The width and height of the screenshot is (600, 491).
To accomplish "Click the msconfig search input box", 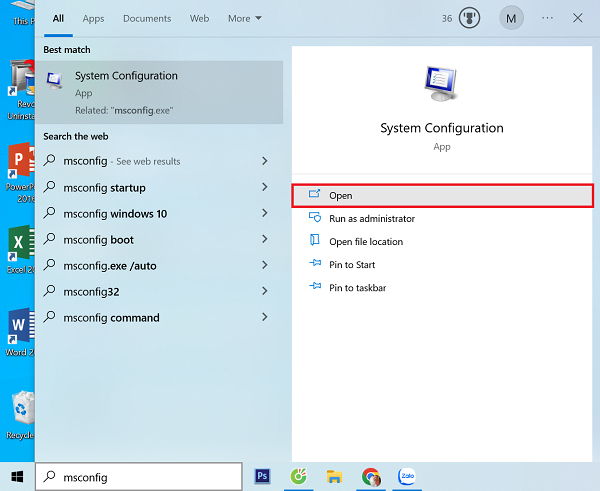I will point(140,477).
